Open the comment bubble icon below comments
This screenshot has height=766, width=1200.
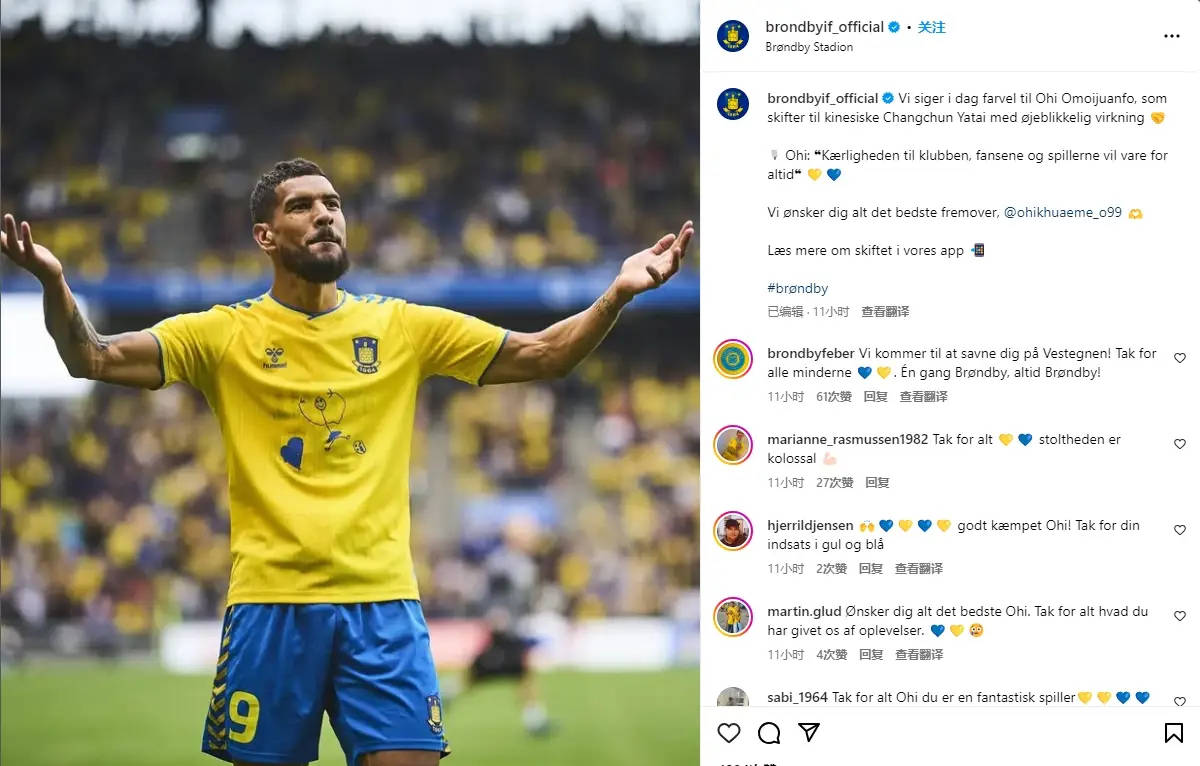[769, 733]
